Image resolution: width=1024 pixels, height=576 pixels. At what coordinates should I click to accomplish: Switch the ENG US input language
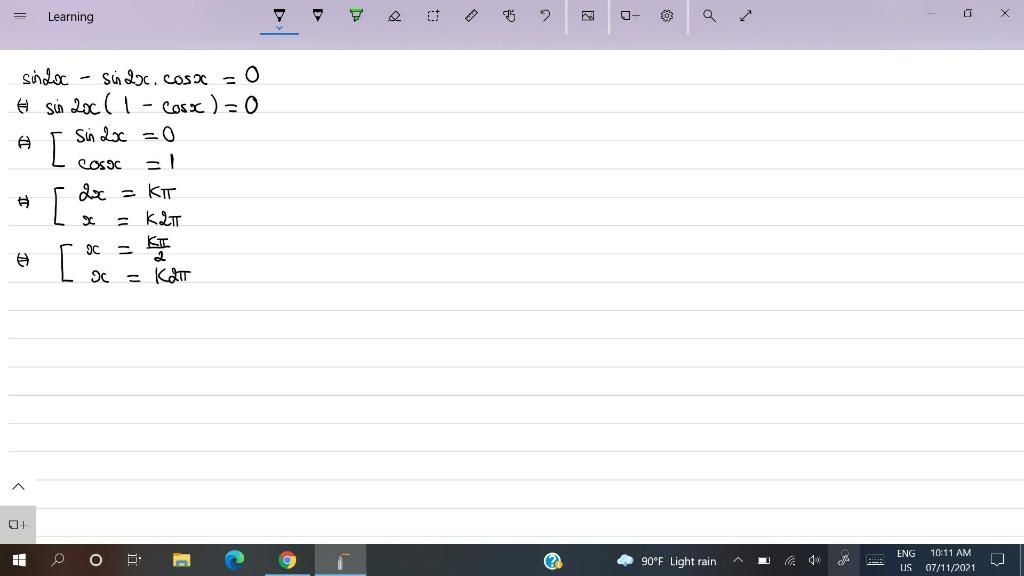tap(905, 560)
